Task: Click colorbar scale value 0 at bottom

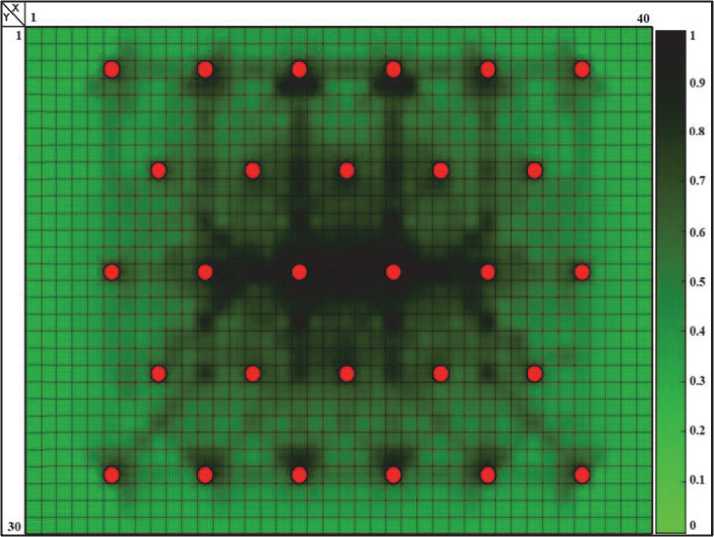Action: pyautogui.click(x=693, y=525)
